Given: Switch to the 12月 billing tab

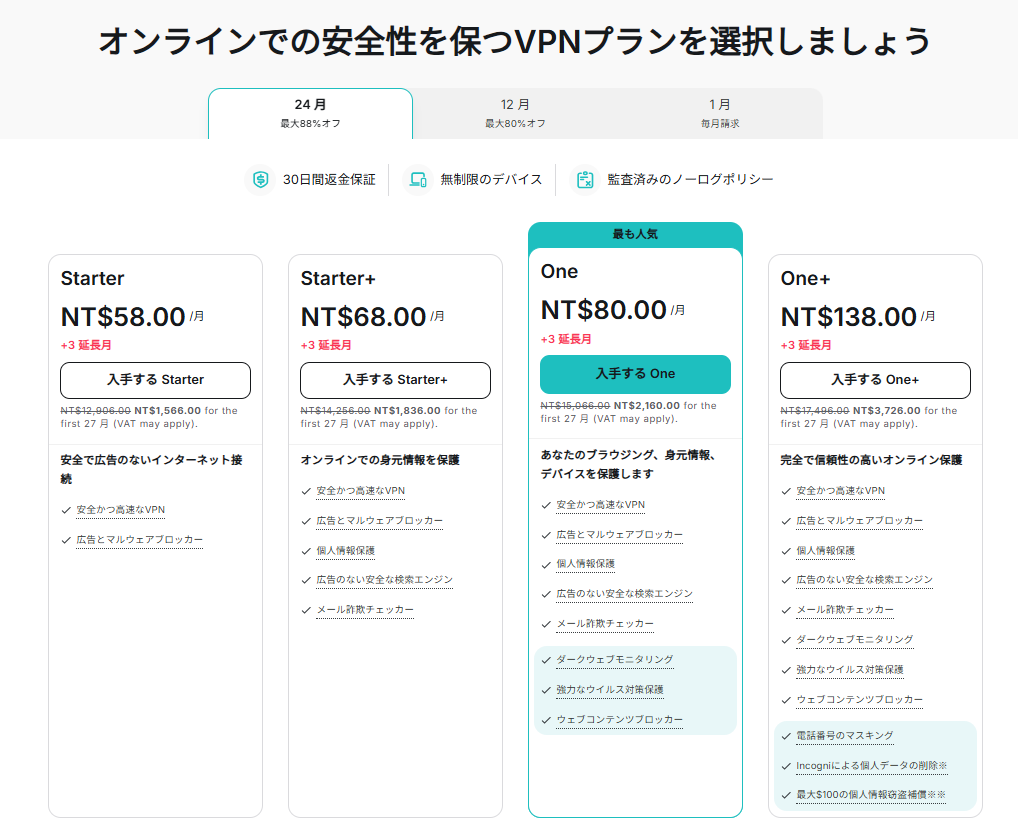Looking at the screenshot, I should coord(515,113).
